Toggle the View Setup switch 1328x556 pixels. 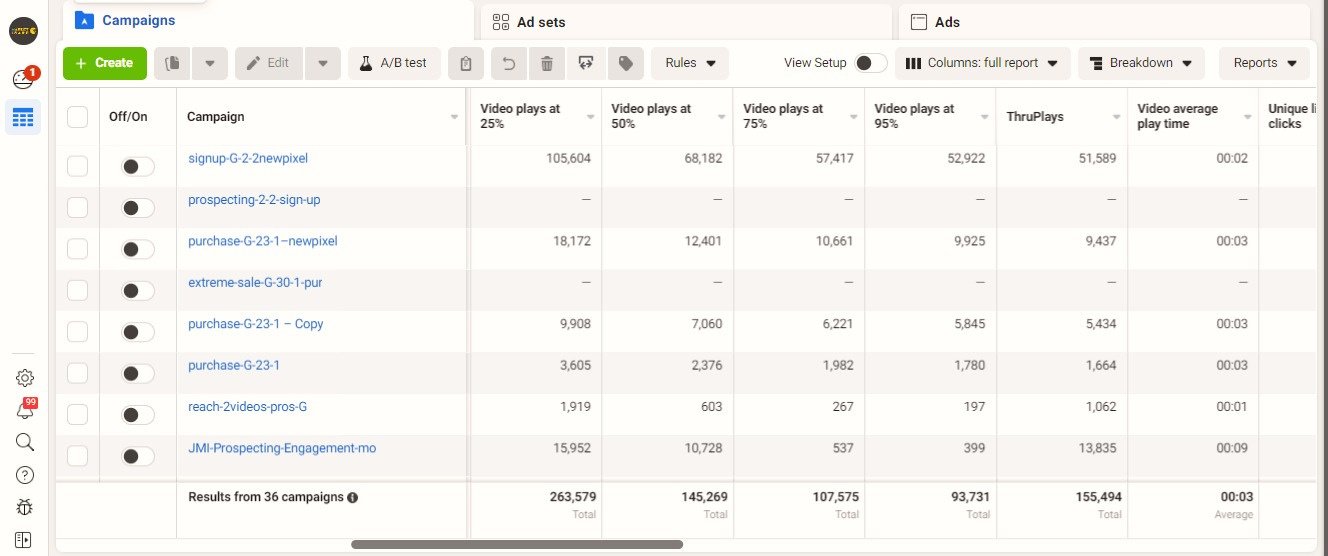870,63
